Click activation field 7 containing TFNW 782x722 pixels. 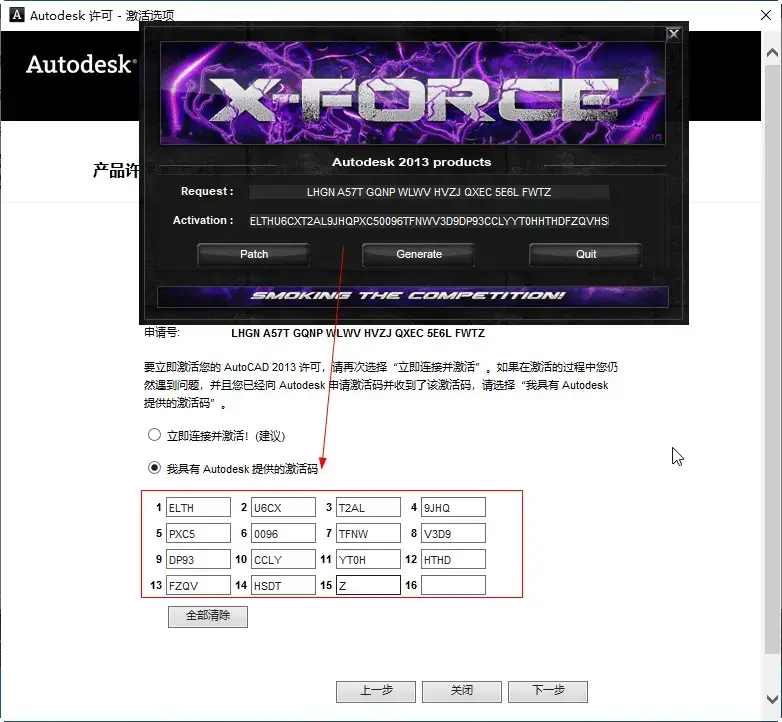click(368, 533)
